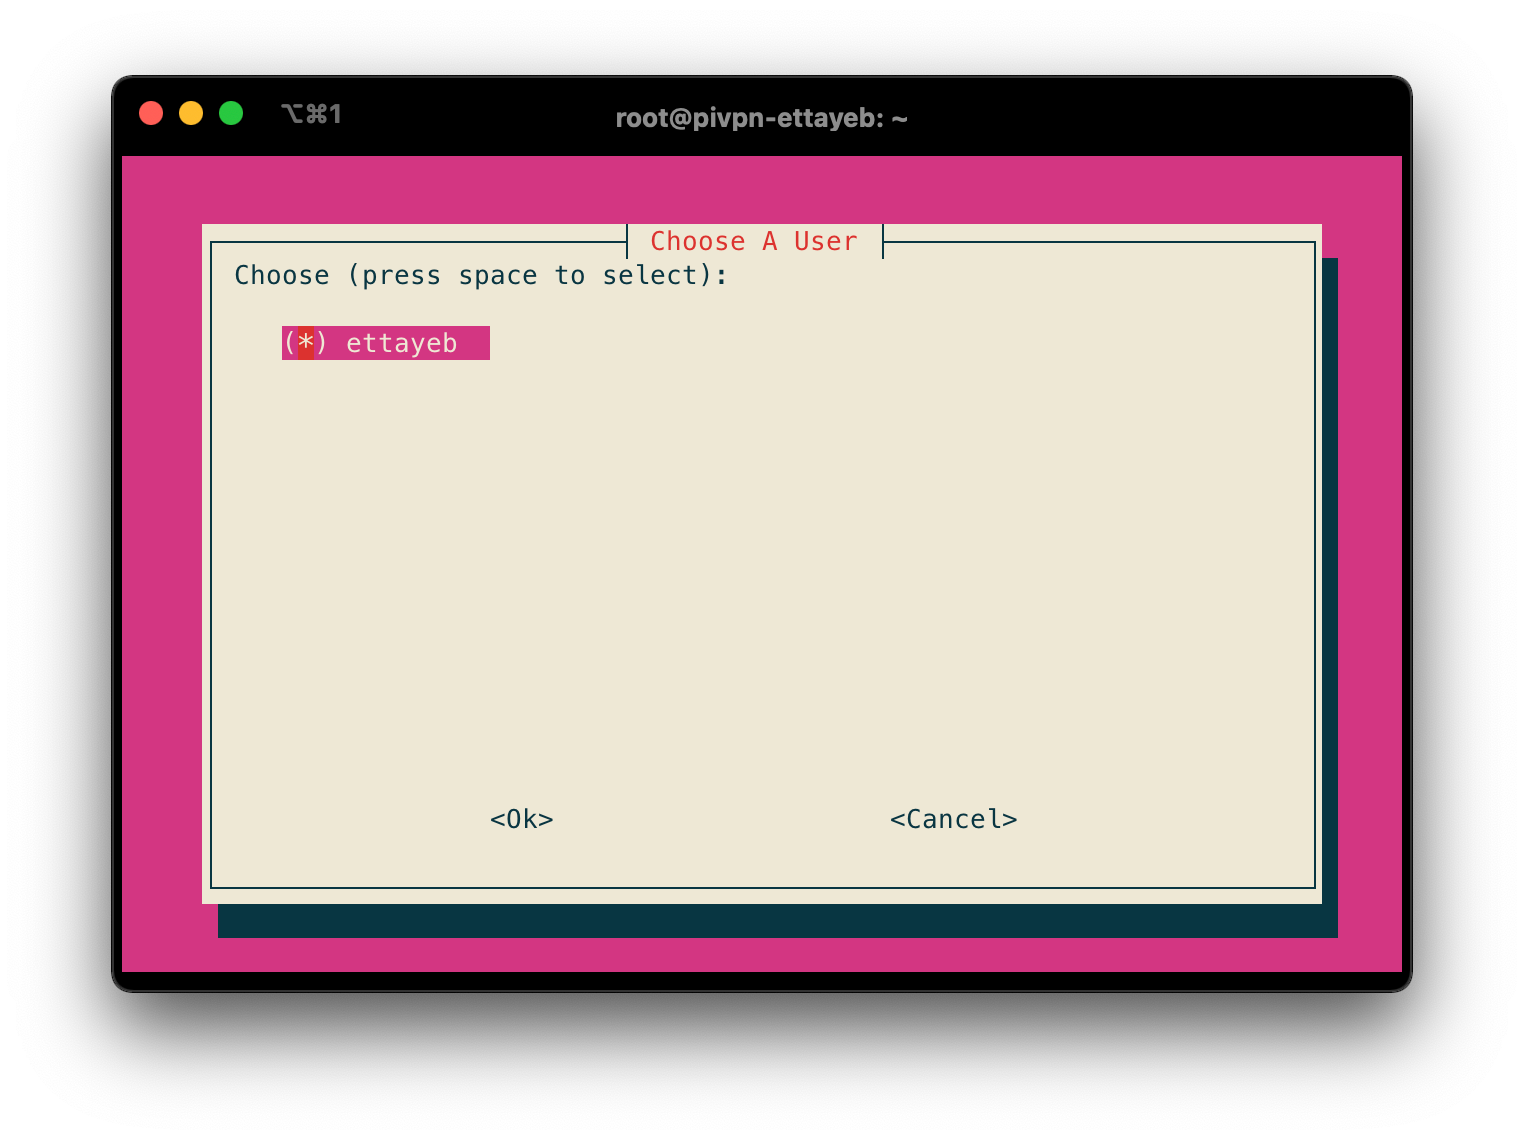Click the pink background above the dialog

tap(760, 190)
